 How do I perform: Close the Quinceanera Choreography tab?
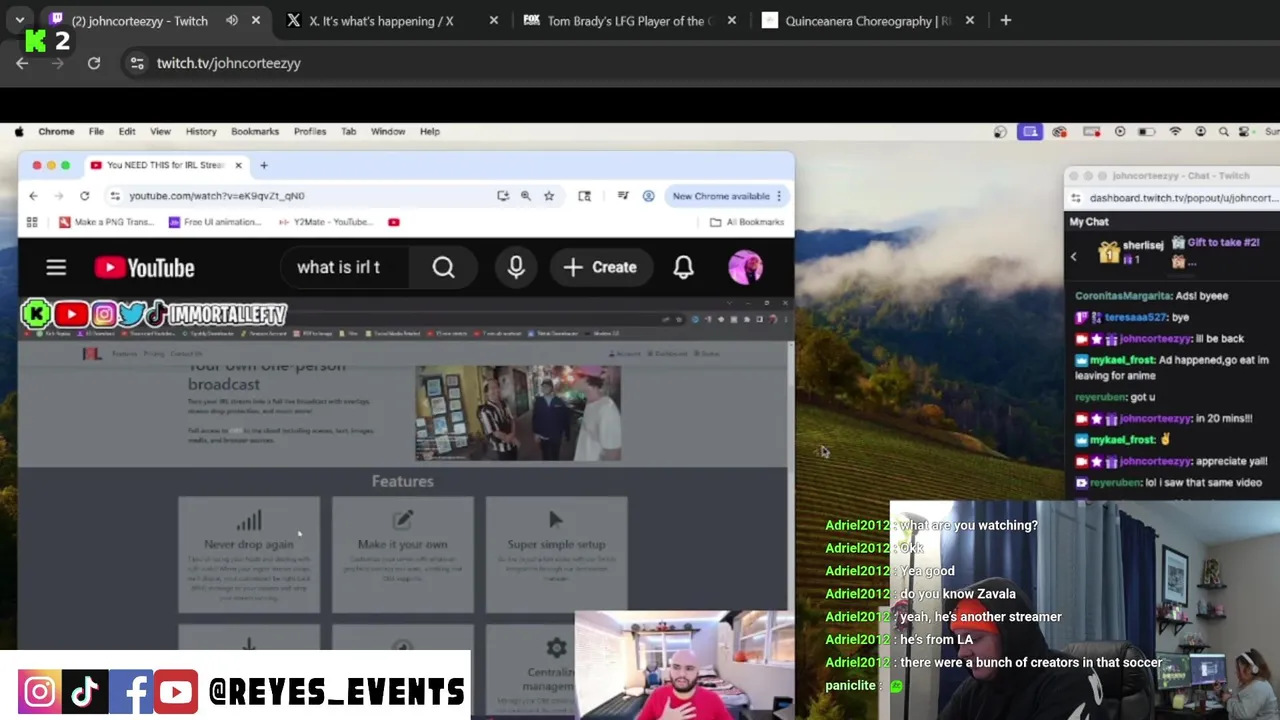[x=969, y=20]
